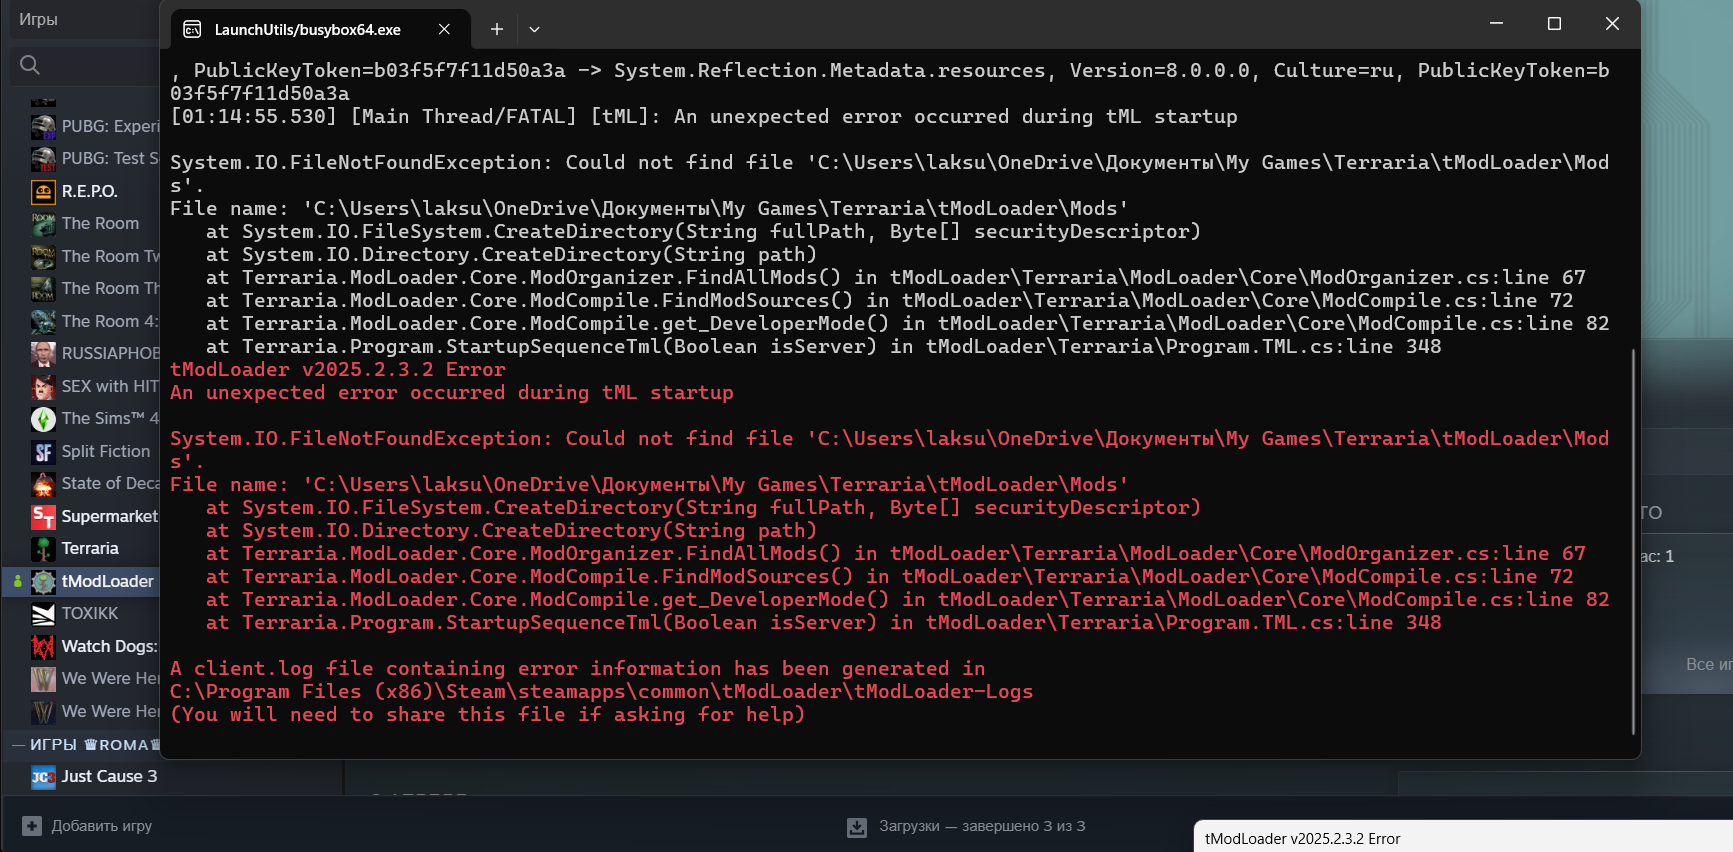Click the tModLoader game icon in the library
Image resolution: width=1733 pixels, height=852 pixels.
pos(43,581)
